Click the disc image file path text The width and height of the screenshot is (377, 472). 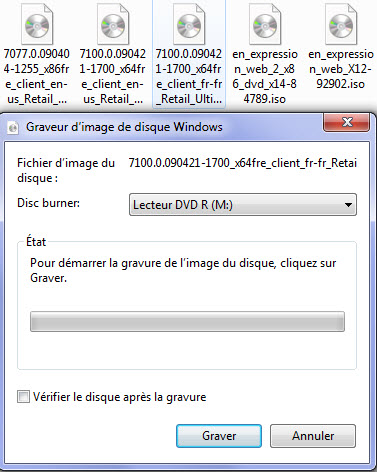coord(243,163)
